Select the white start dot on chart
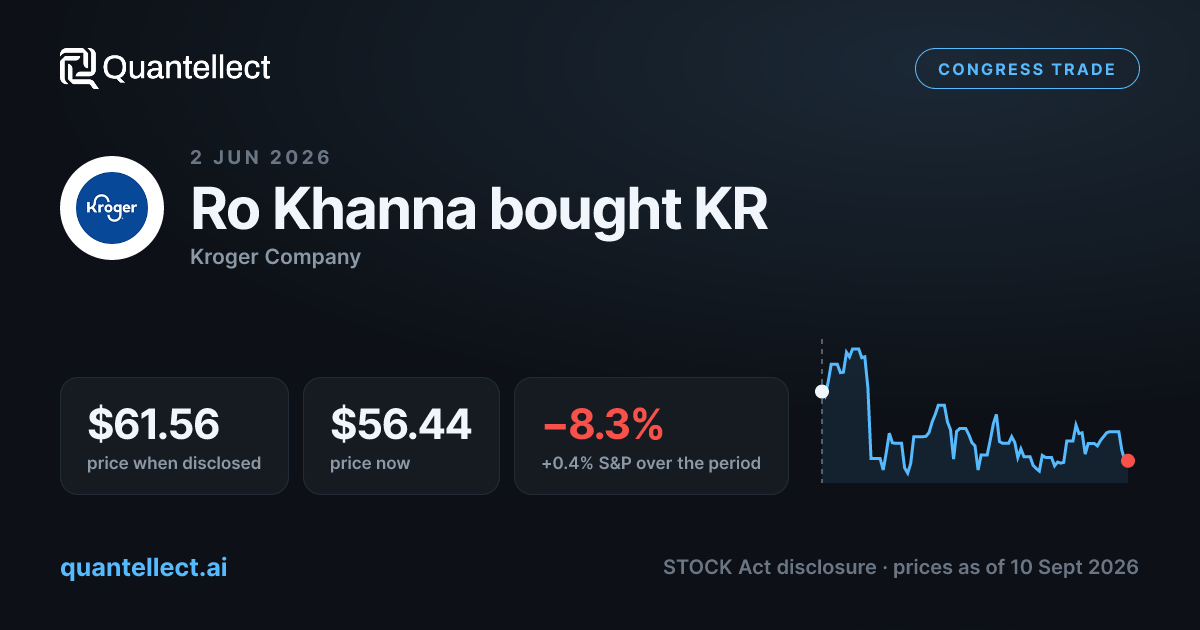Screen dimensions: 1200x630 pyautogui.click(x=822, y=391)
